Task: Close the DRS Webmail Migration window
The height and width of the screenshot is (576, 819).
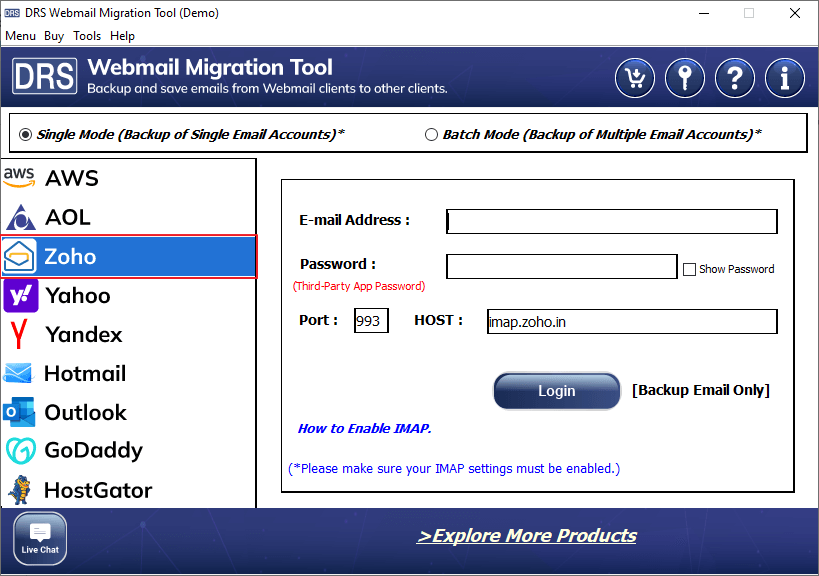Action: (795, 13)
